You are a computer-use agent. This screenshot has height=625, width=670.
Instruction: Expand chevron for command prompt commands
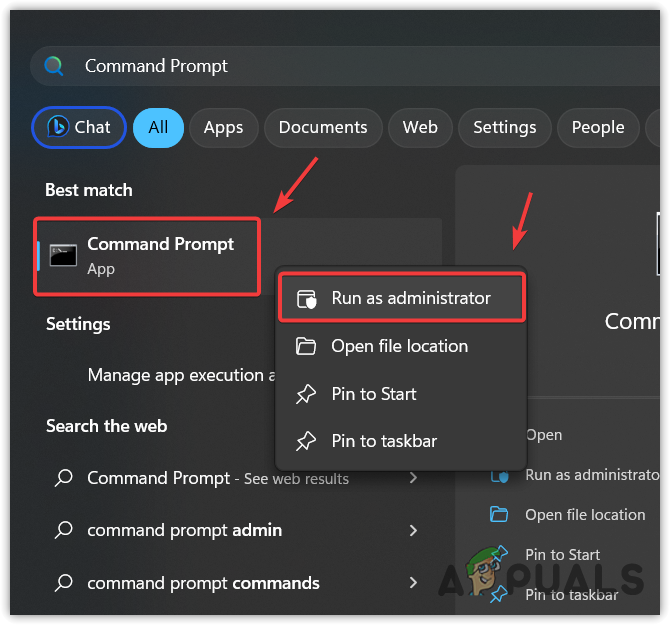[x=413, y=583]
